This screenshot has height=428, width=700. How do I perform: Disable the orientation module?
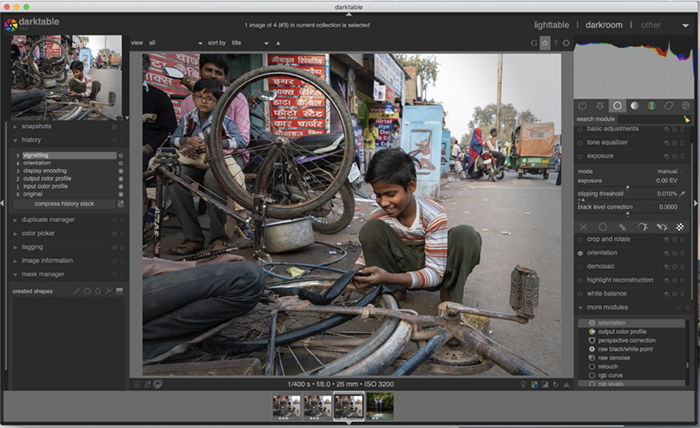[x=580, y=253]
